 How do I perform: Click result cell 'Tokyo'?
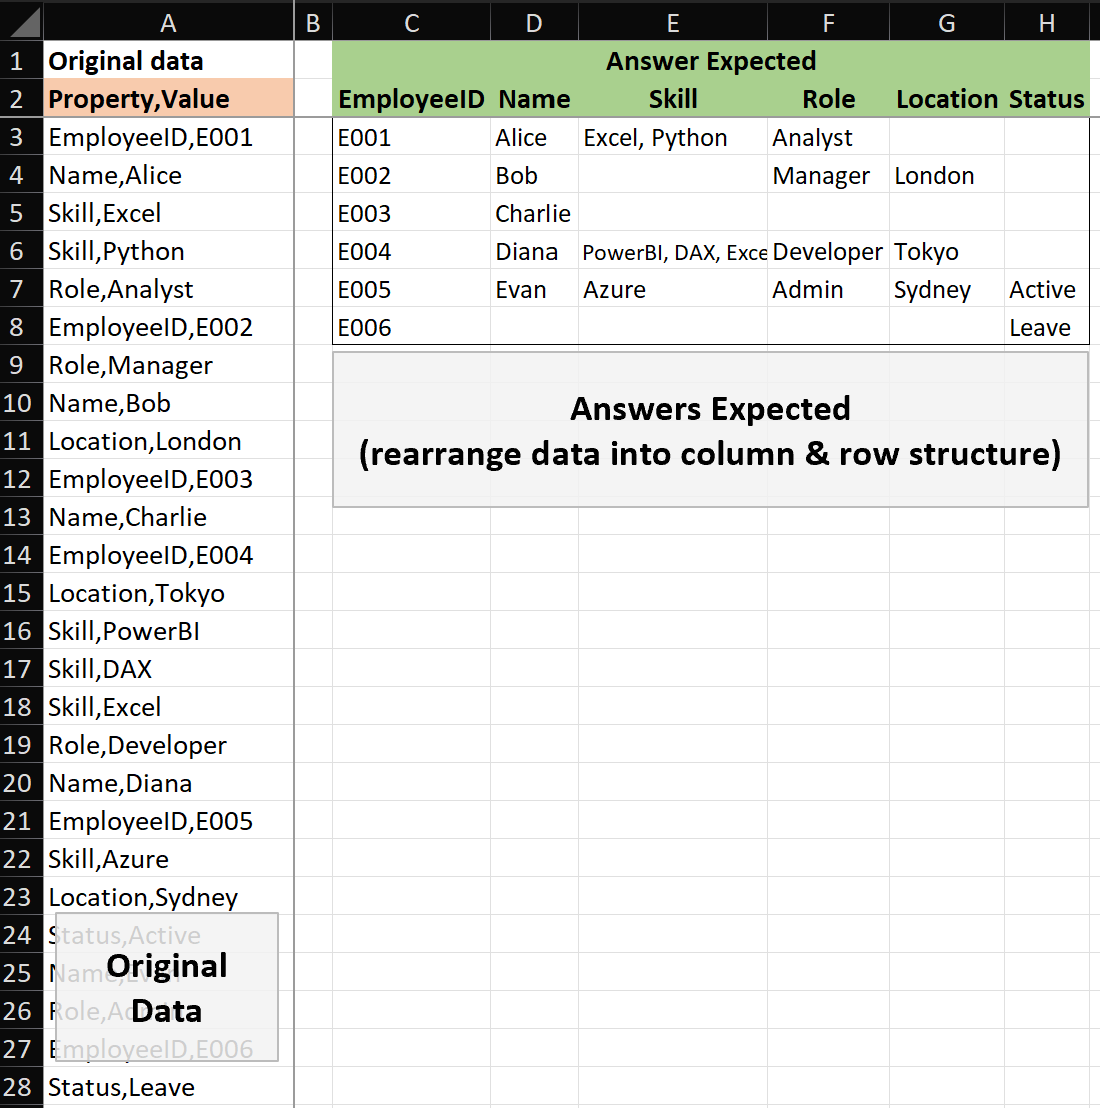point(947,251)
